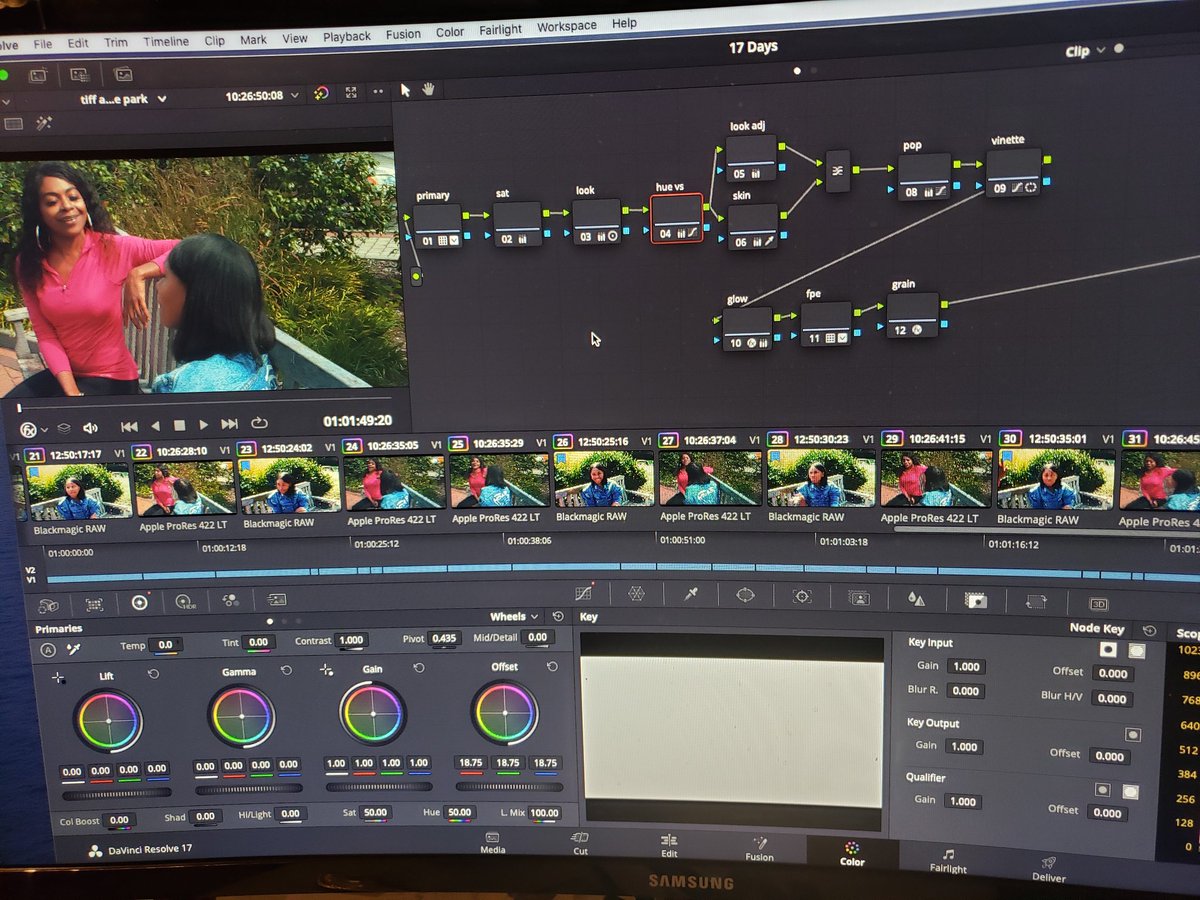1200x900 pixels.
Task: Click the expand viewer icon
Action: coord(351,92)
